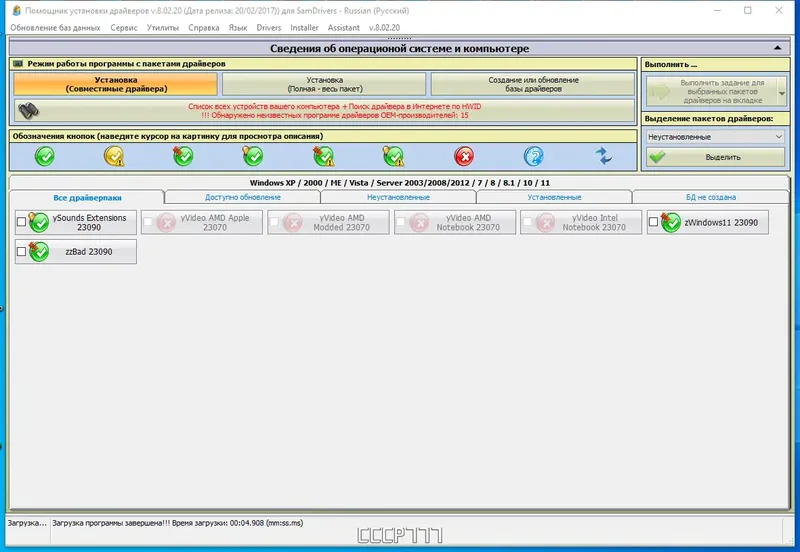The width and height of the screenshot is (800, 552).
Task: Choose Создание или обновление базы драйверов
Action: click(533, 84)
